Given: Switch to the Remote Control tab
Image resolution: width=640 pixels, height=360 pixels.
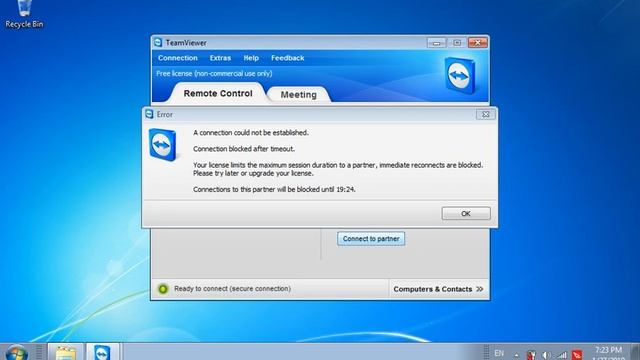Looking at the screenshot, I should (x=218, y=93).
